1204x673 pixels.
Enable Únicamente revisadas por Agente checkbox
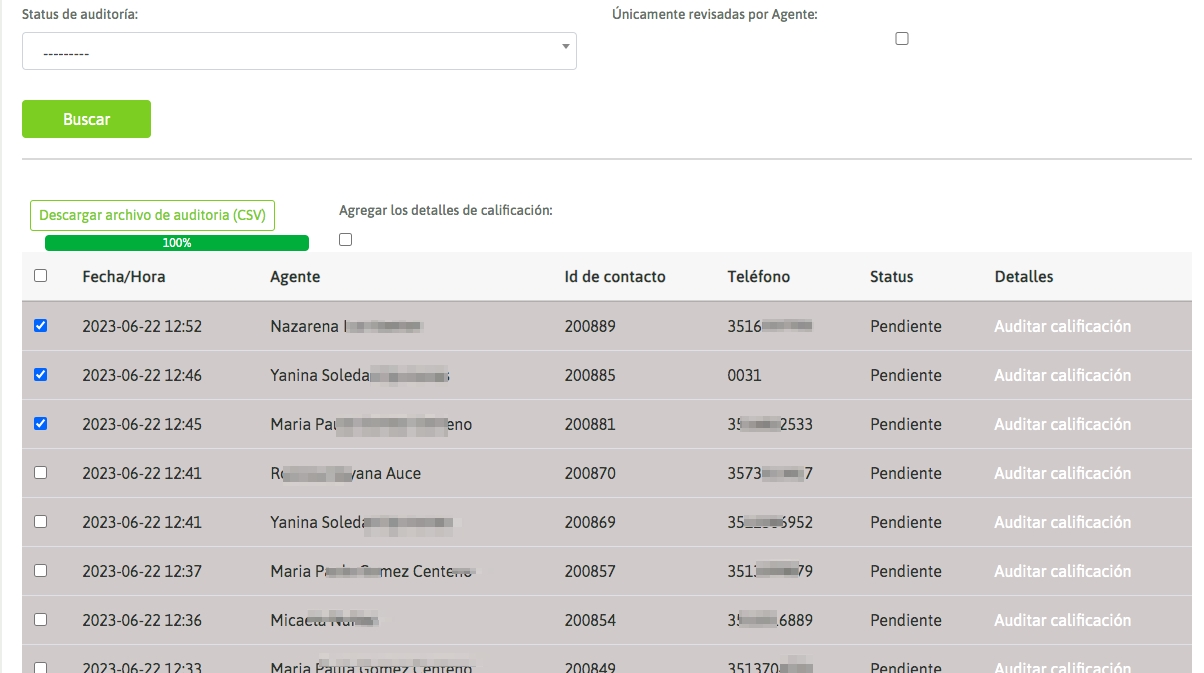click(902, 39)
